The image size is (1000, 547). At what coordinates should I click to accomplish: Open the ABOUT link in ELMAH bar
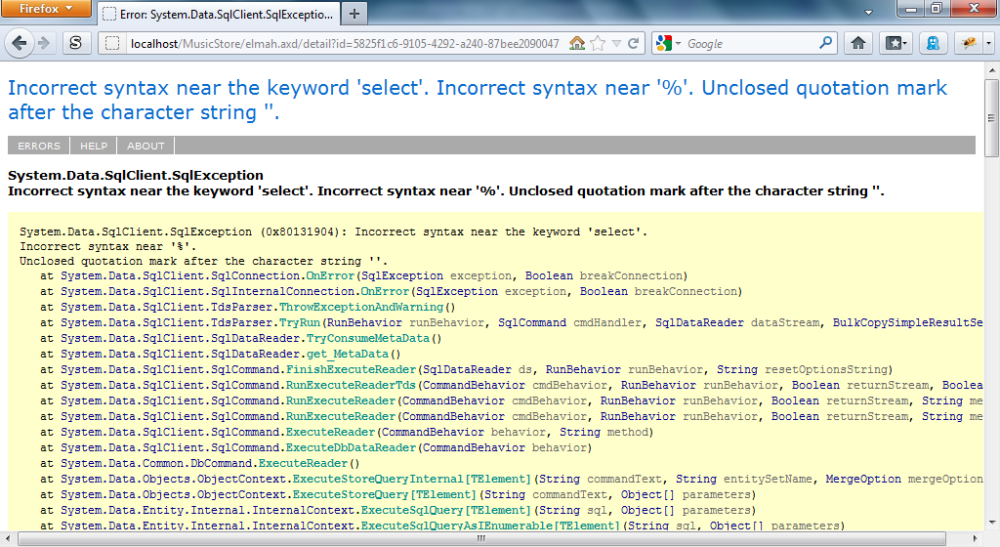click(146, 146)
